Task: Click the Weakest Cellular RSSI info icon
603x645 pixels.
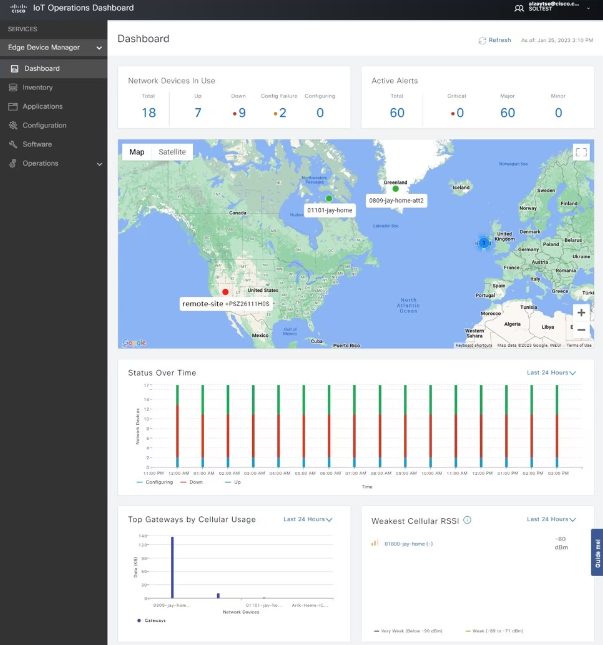Action: [x=467, y=520]
